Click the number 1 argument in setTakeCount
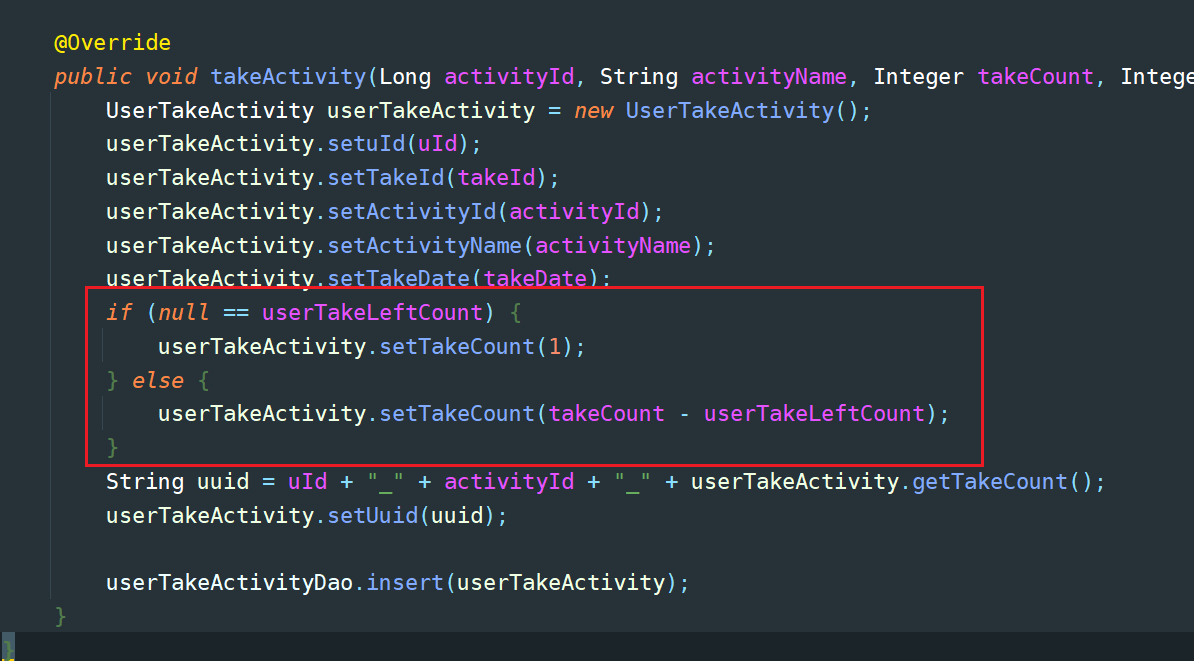The image size is (1194, 661). point(555,347)
